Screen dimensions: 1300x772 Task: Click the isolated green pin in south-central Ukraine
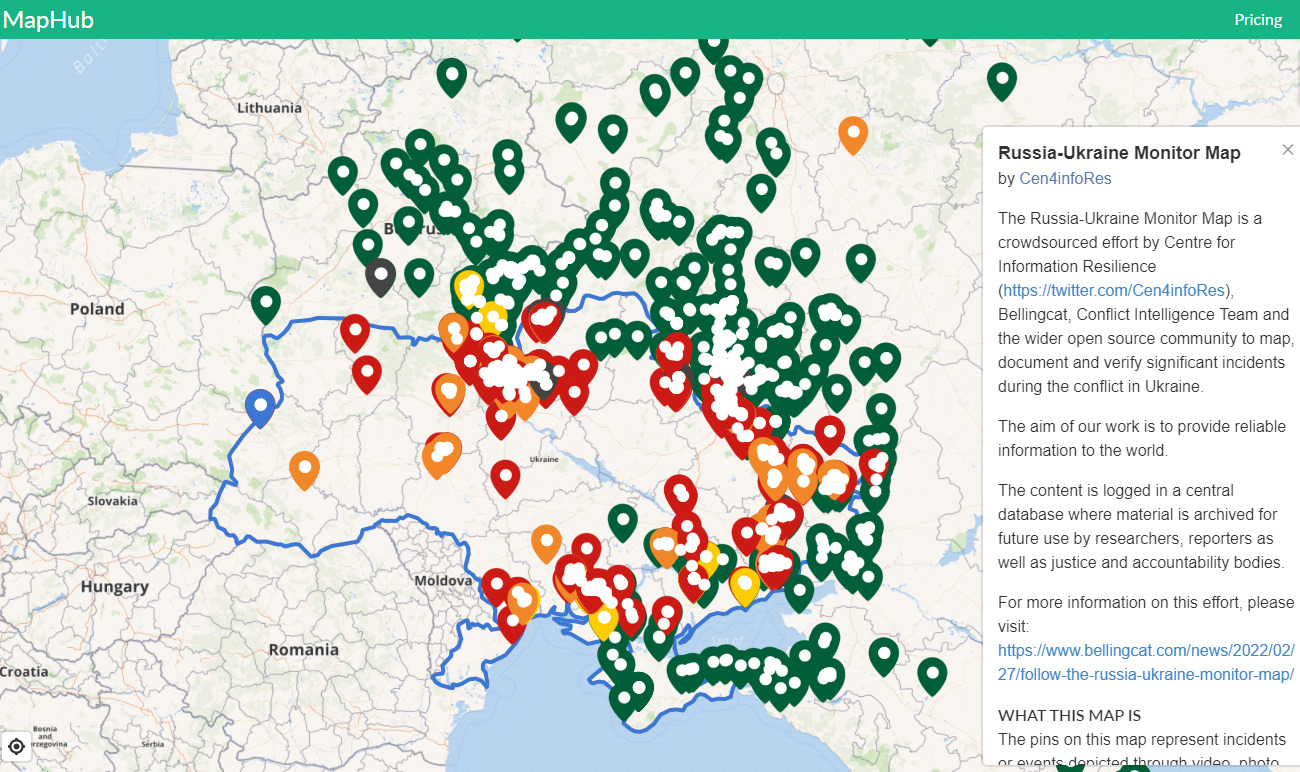623,523
